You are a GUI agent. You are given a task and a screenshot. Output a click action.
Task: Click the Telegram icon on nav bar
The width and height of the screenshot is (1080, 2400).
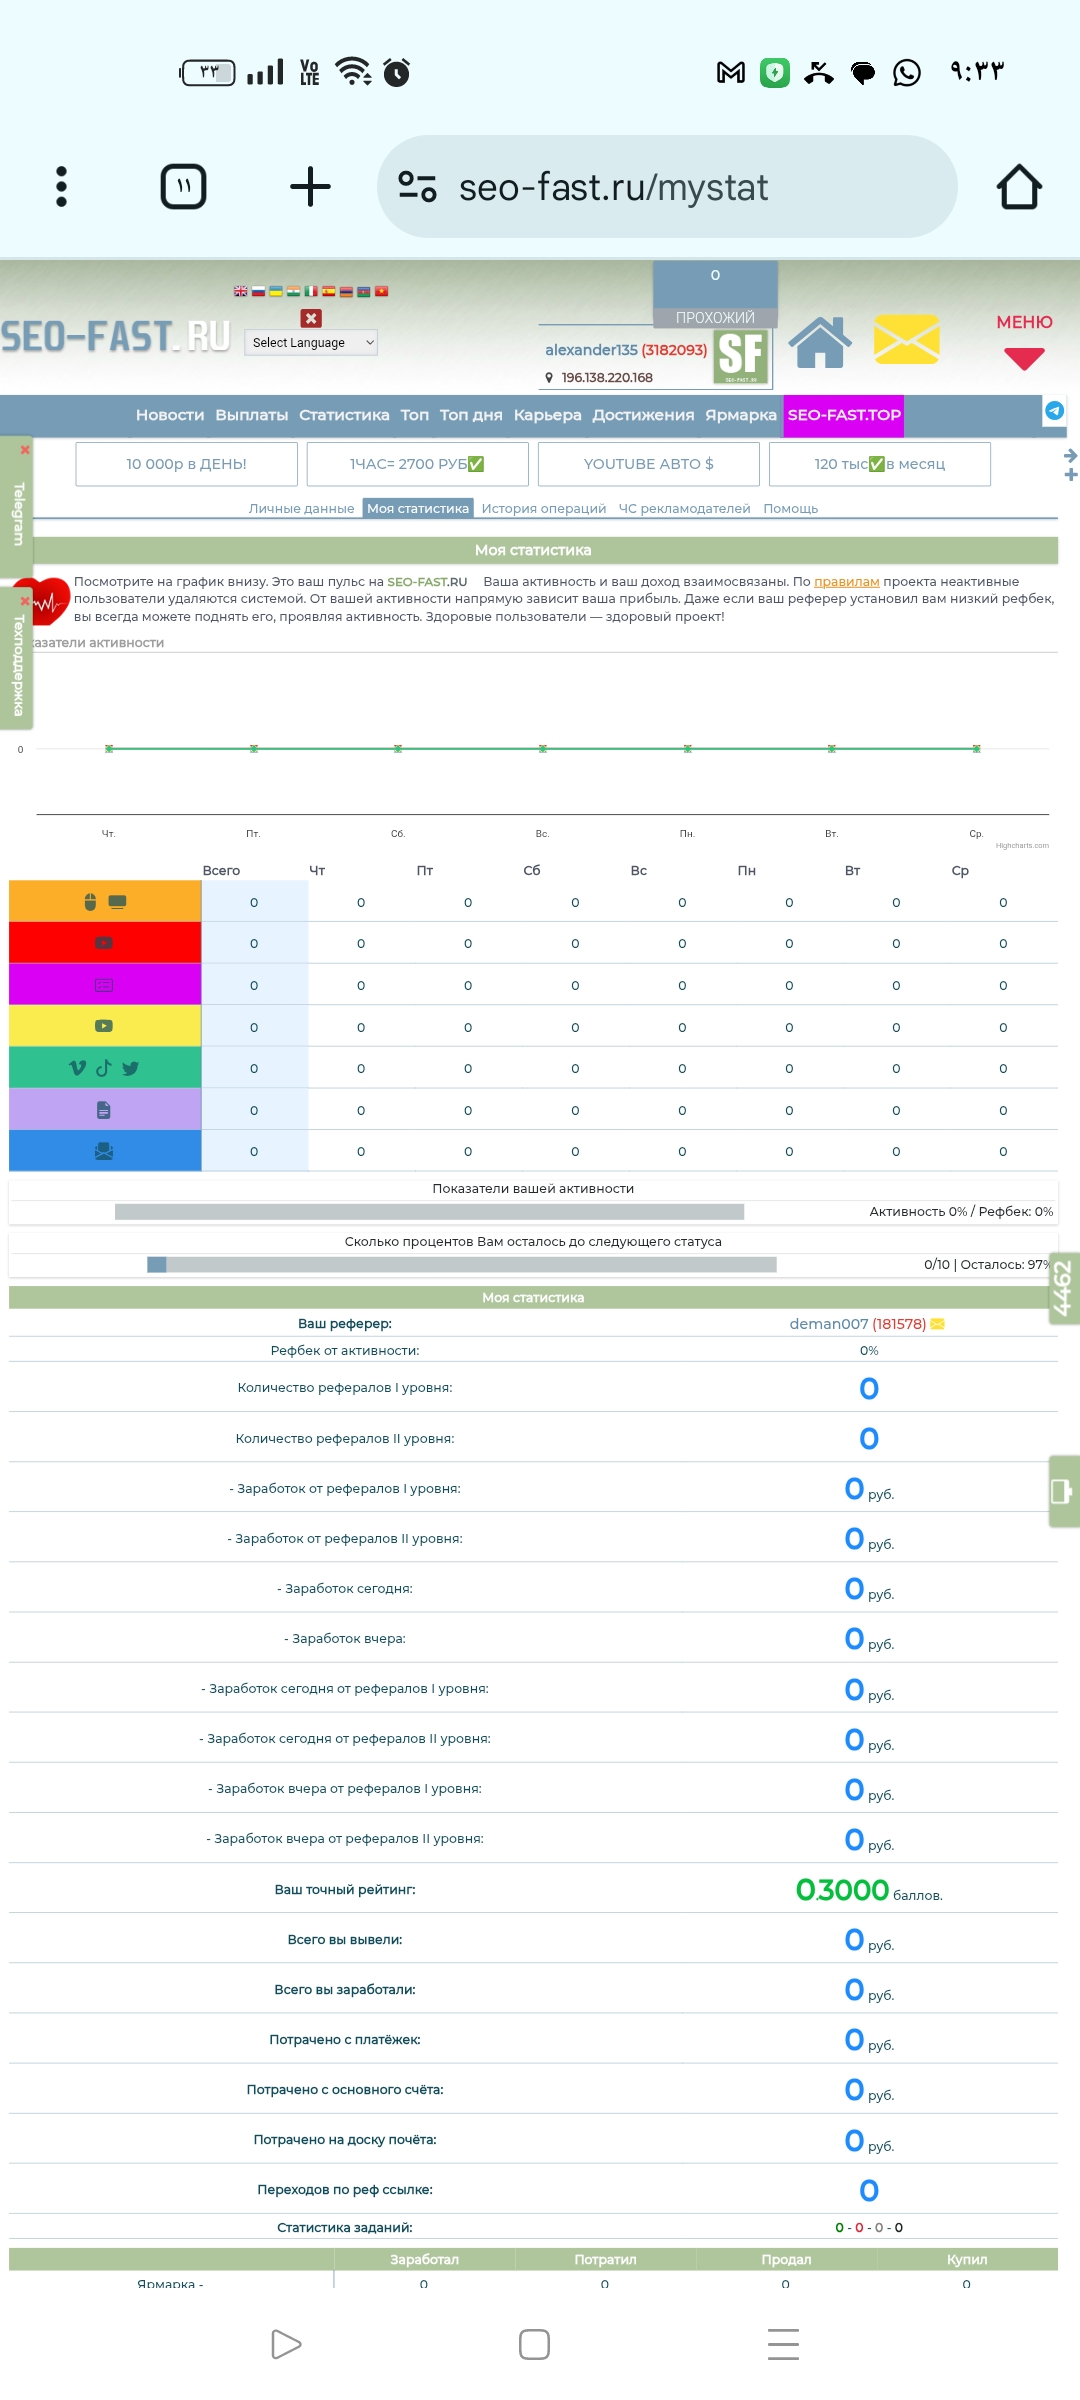tap(1054, 410)
